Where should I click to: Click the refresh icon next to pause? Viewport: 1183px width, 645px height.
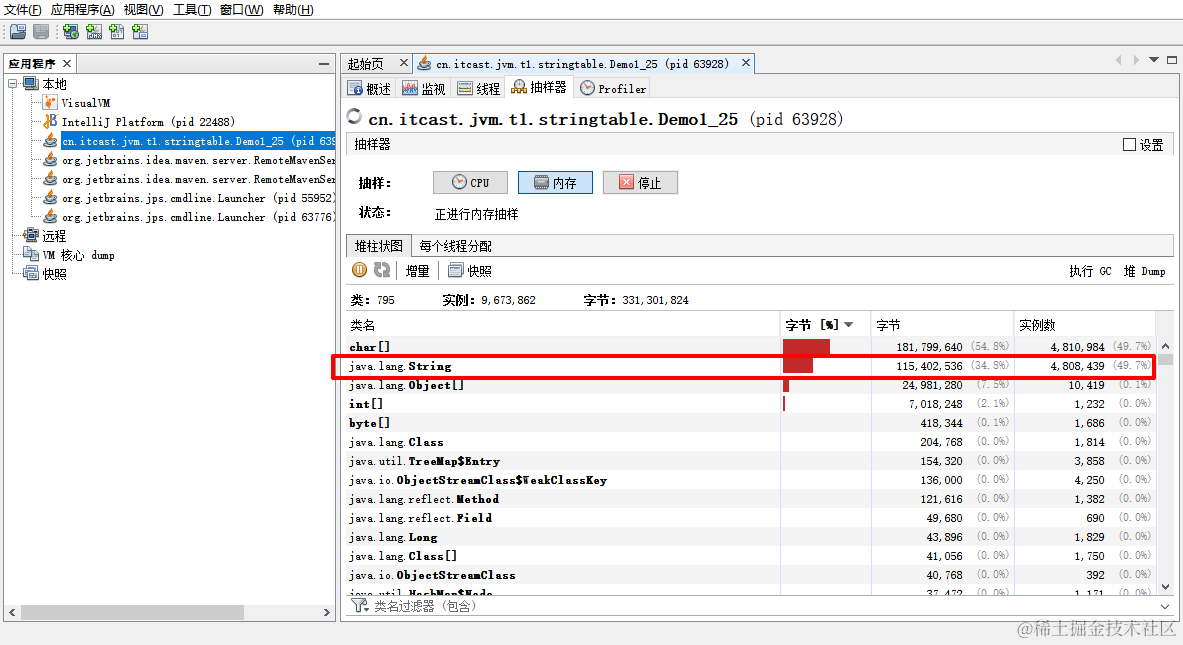pyautogui.click(x=382, y=270)
